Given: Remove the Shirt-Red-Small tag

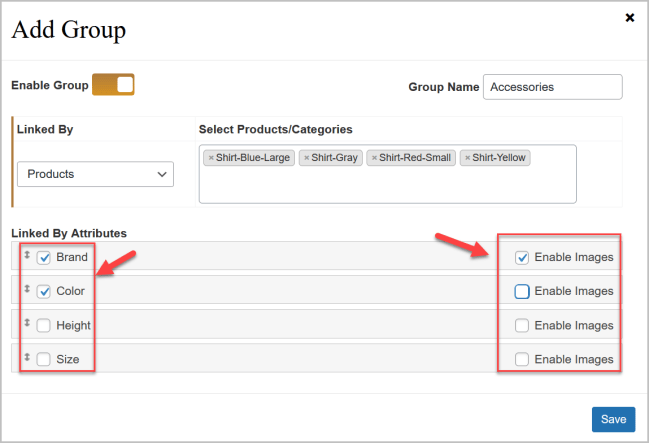Looking at the screenshot, I should (x=374, y=158).
